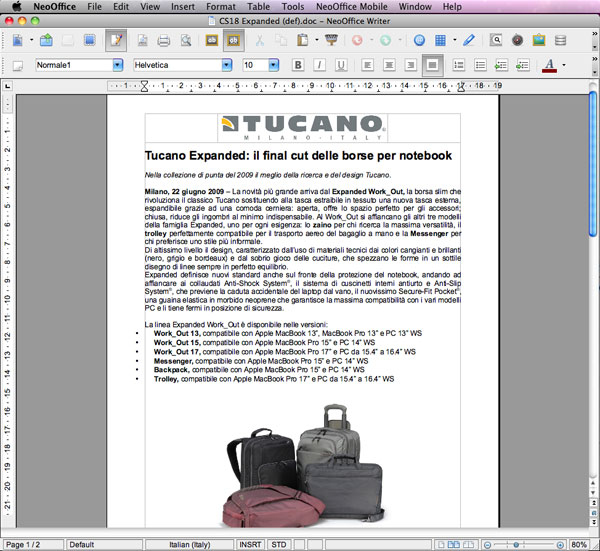Screen dimensions: 600x551
Task: Open the Table insert dropdown arrow
Action: click(455, 40)
